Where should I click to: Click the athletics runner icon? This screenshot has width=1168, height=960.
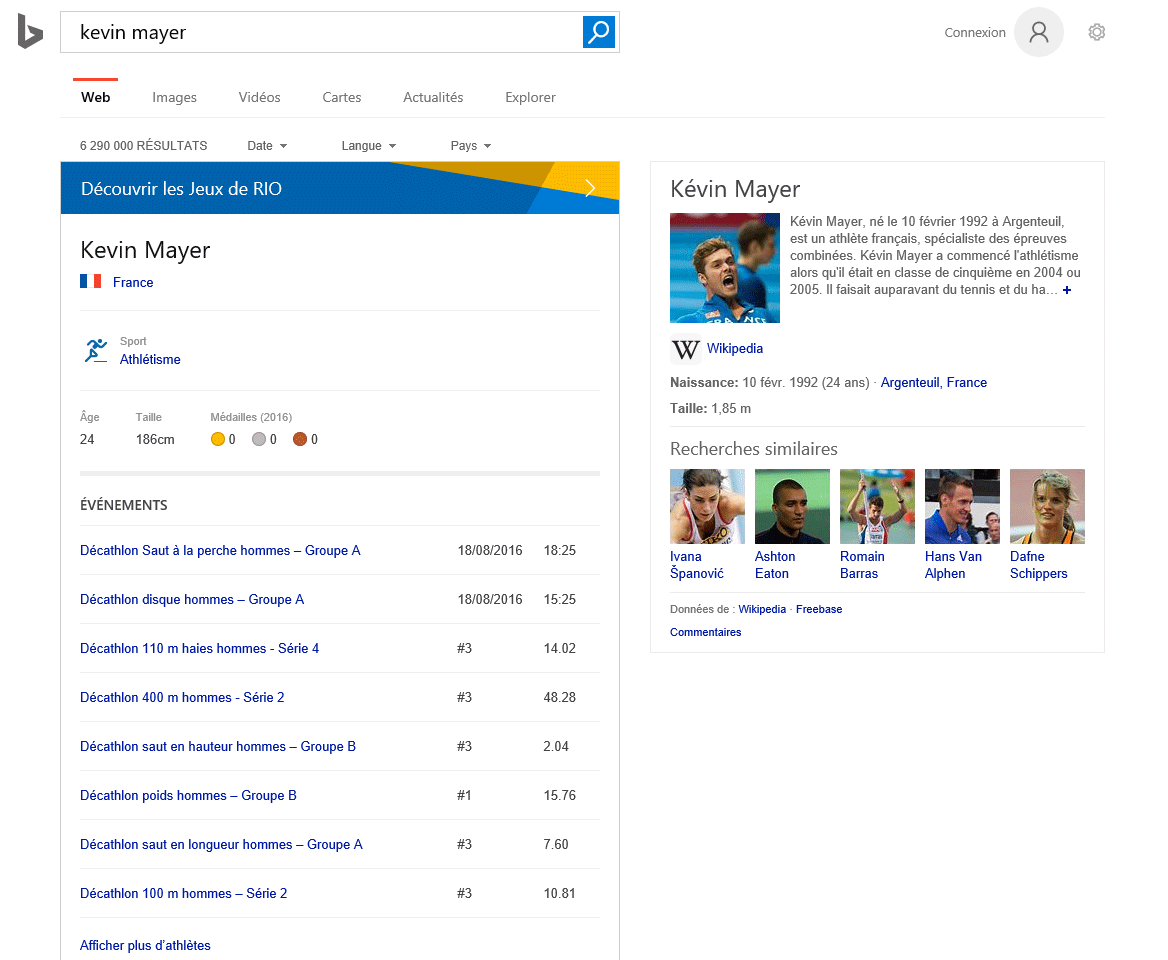(x=96, y=350)
